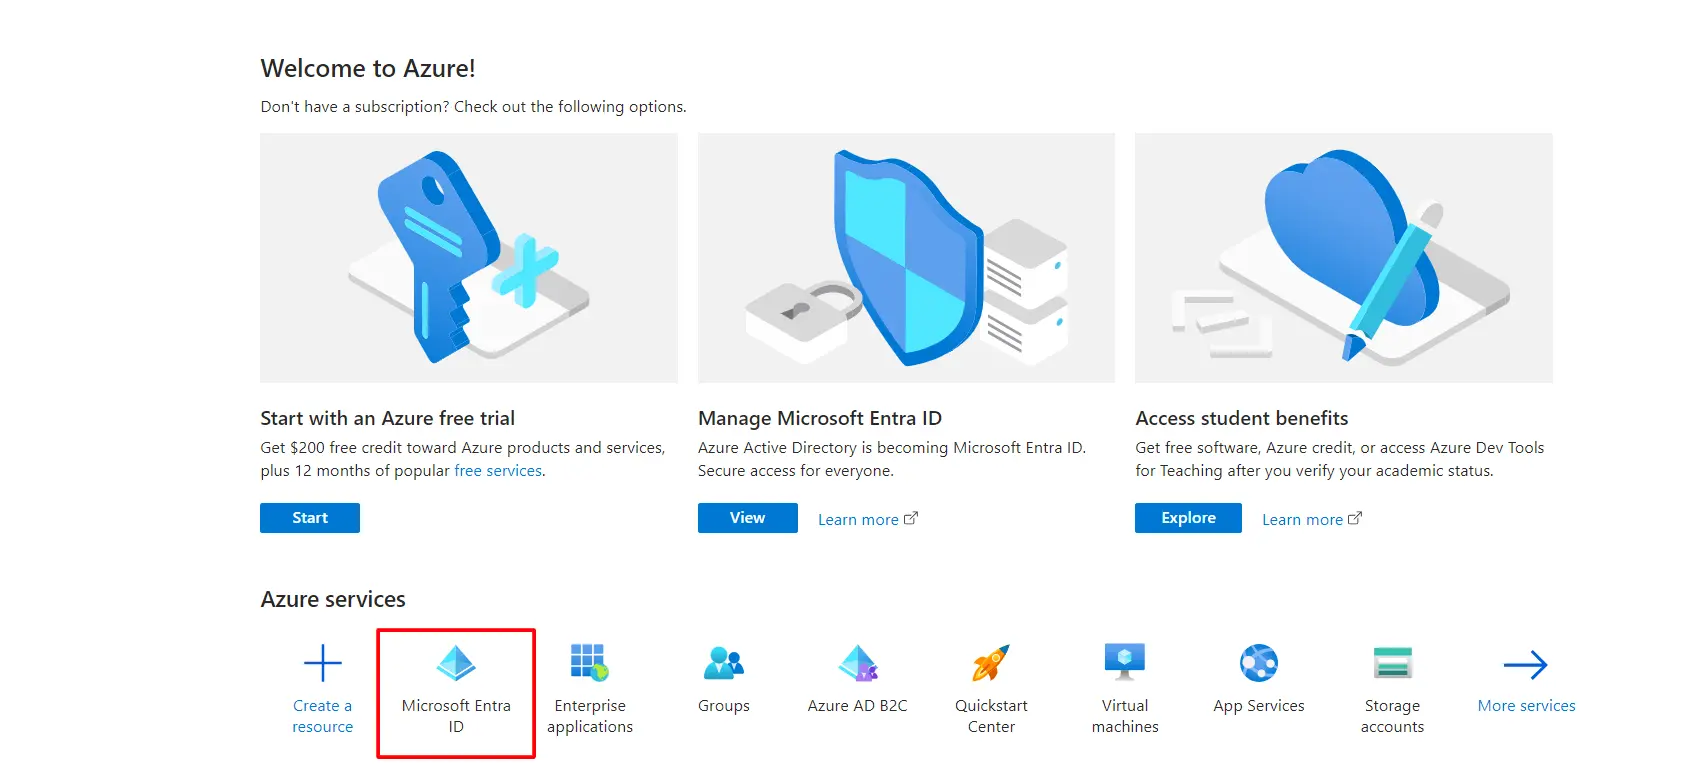
Task: Click the cloud and pencil student illustration
Action: pyautogui.click(x=1344, y=258)
